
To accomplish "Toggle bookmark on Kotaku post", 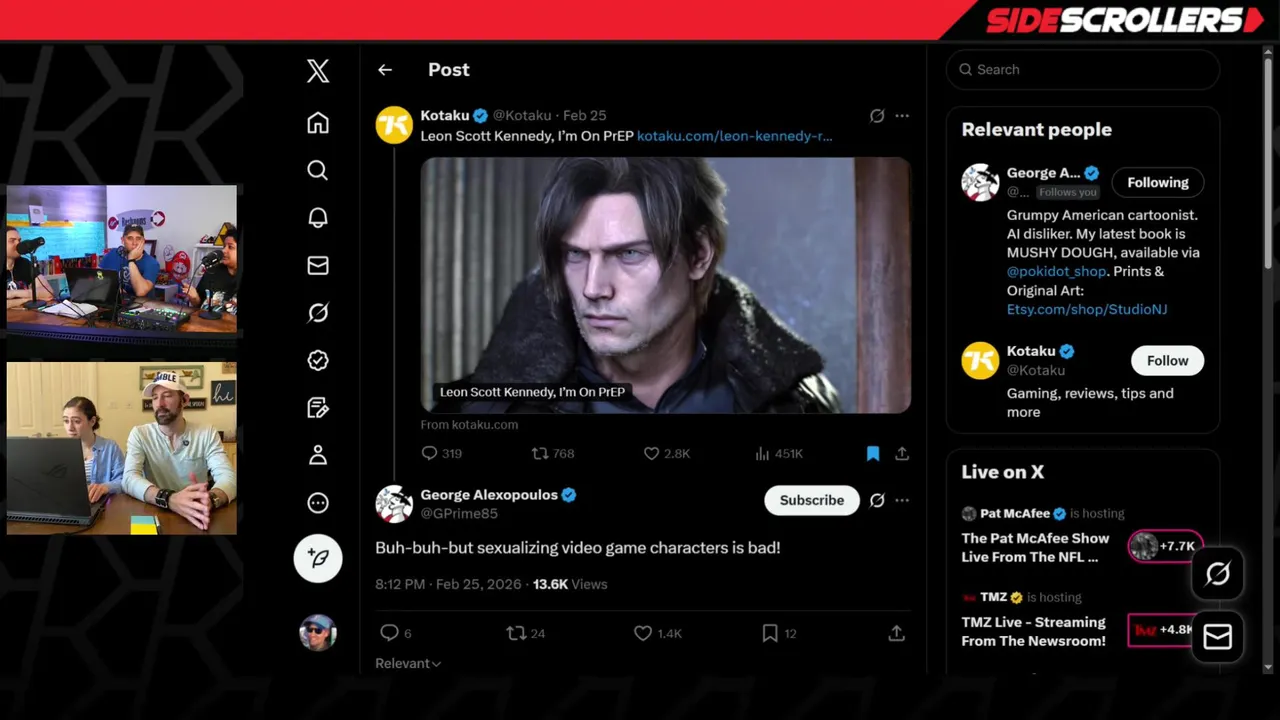I will tap(873, 453).
